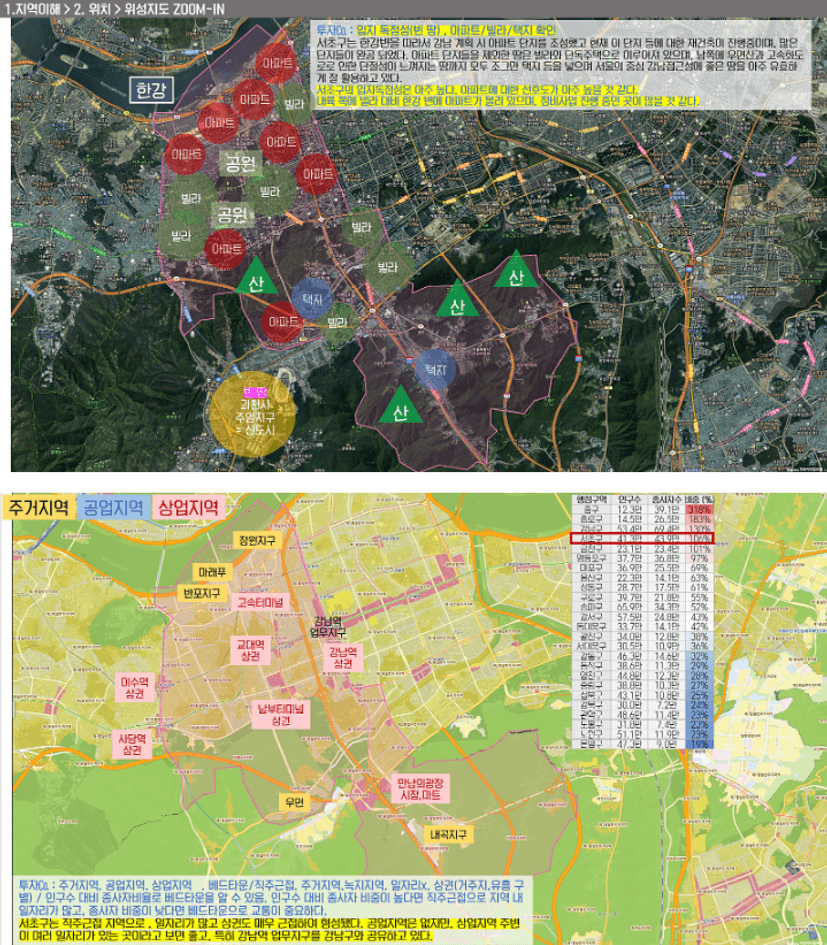
Task: Click the 19% cell at the table bottom
Action: coord(699,744)
